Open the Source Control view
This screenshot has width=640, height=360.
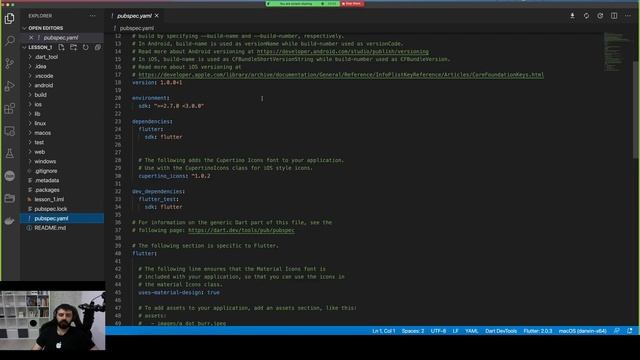(x=9, y=63)
